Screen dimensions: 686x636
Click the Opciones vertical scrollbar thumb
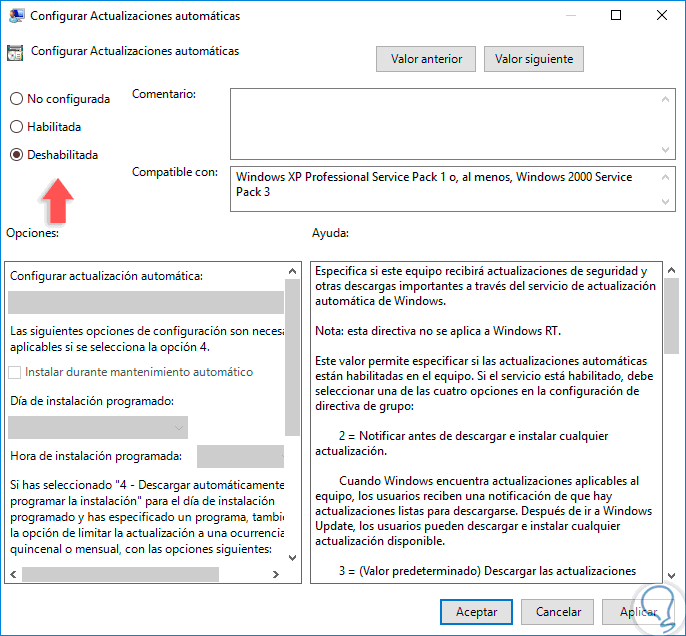292,357
